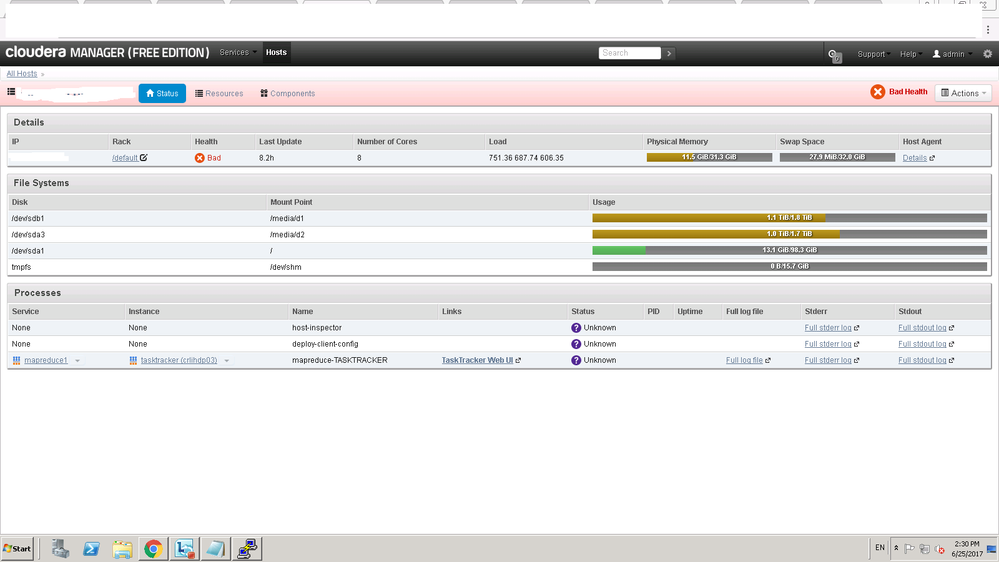Click the taskbar clock showing 2:30 PM
Screen dimensions: 999x562
point(967,549)
